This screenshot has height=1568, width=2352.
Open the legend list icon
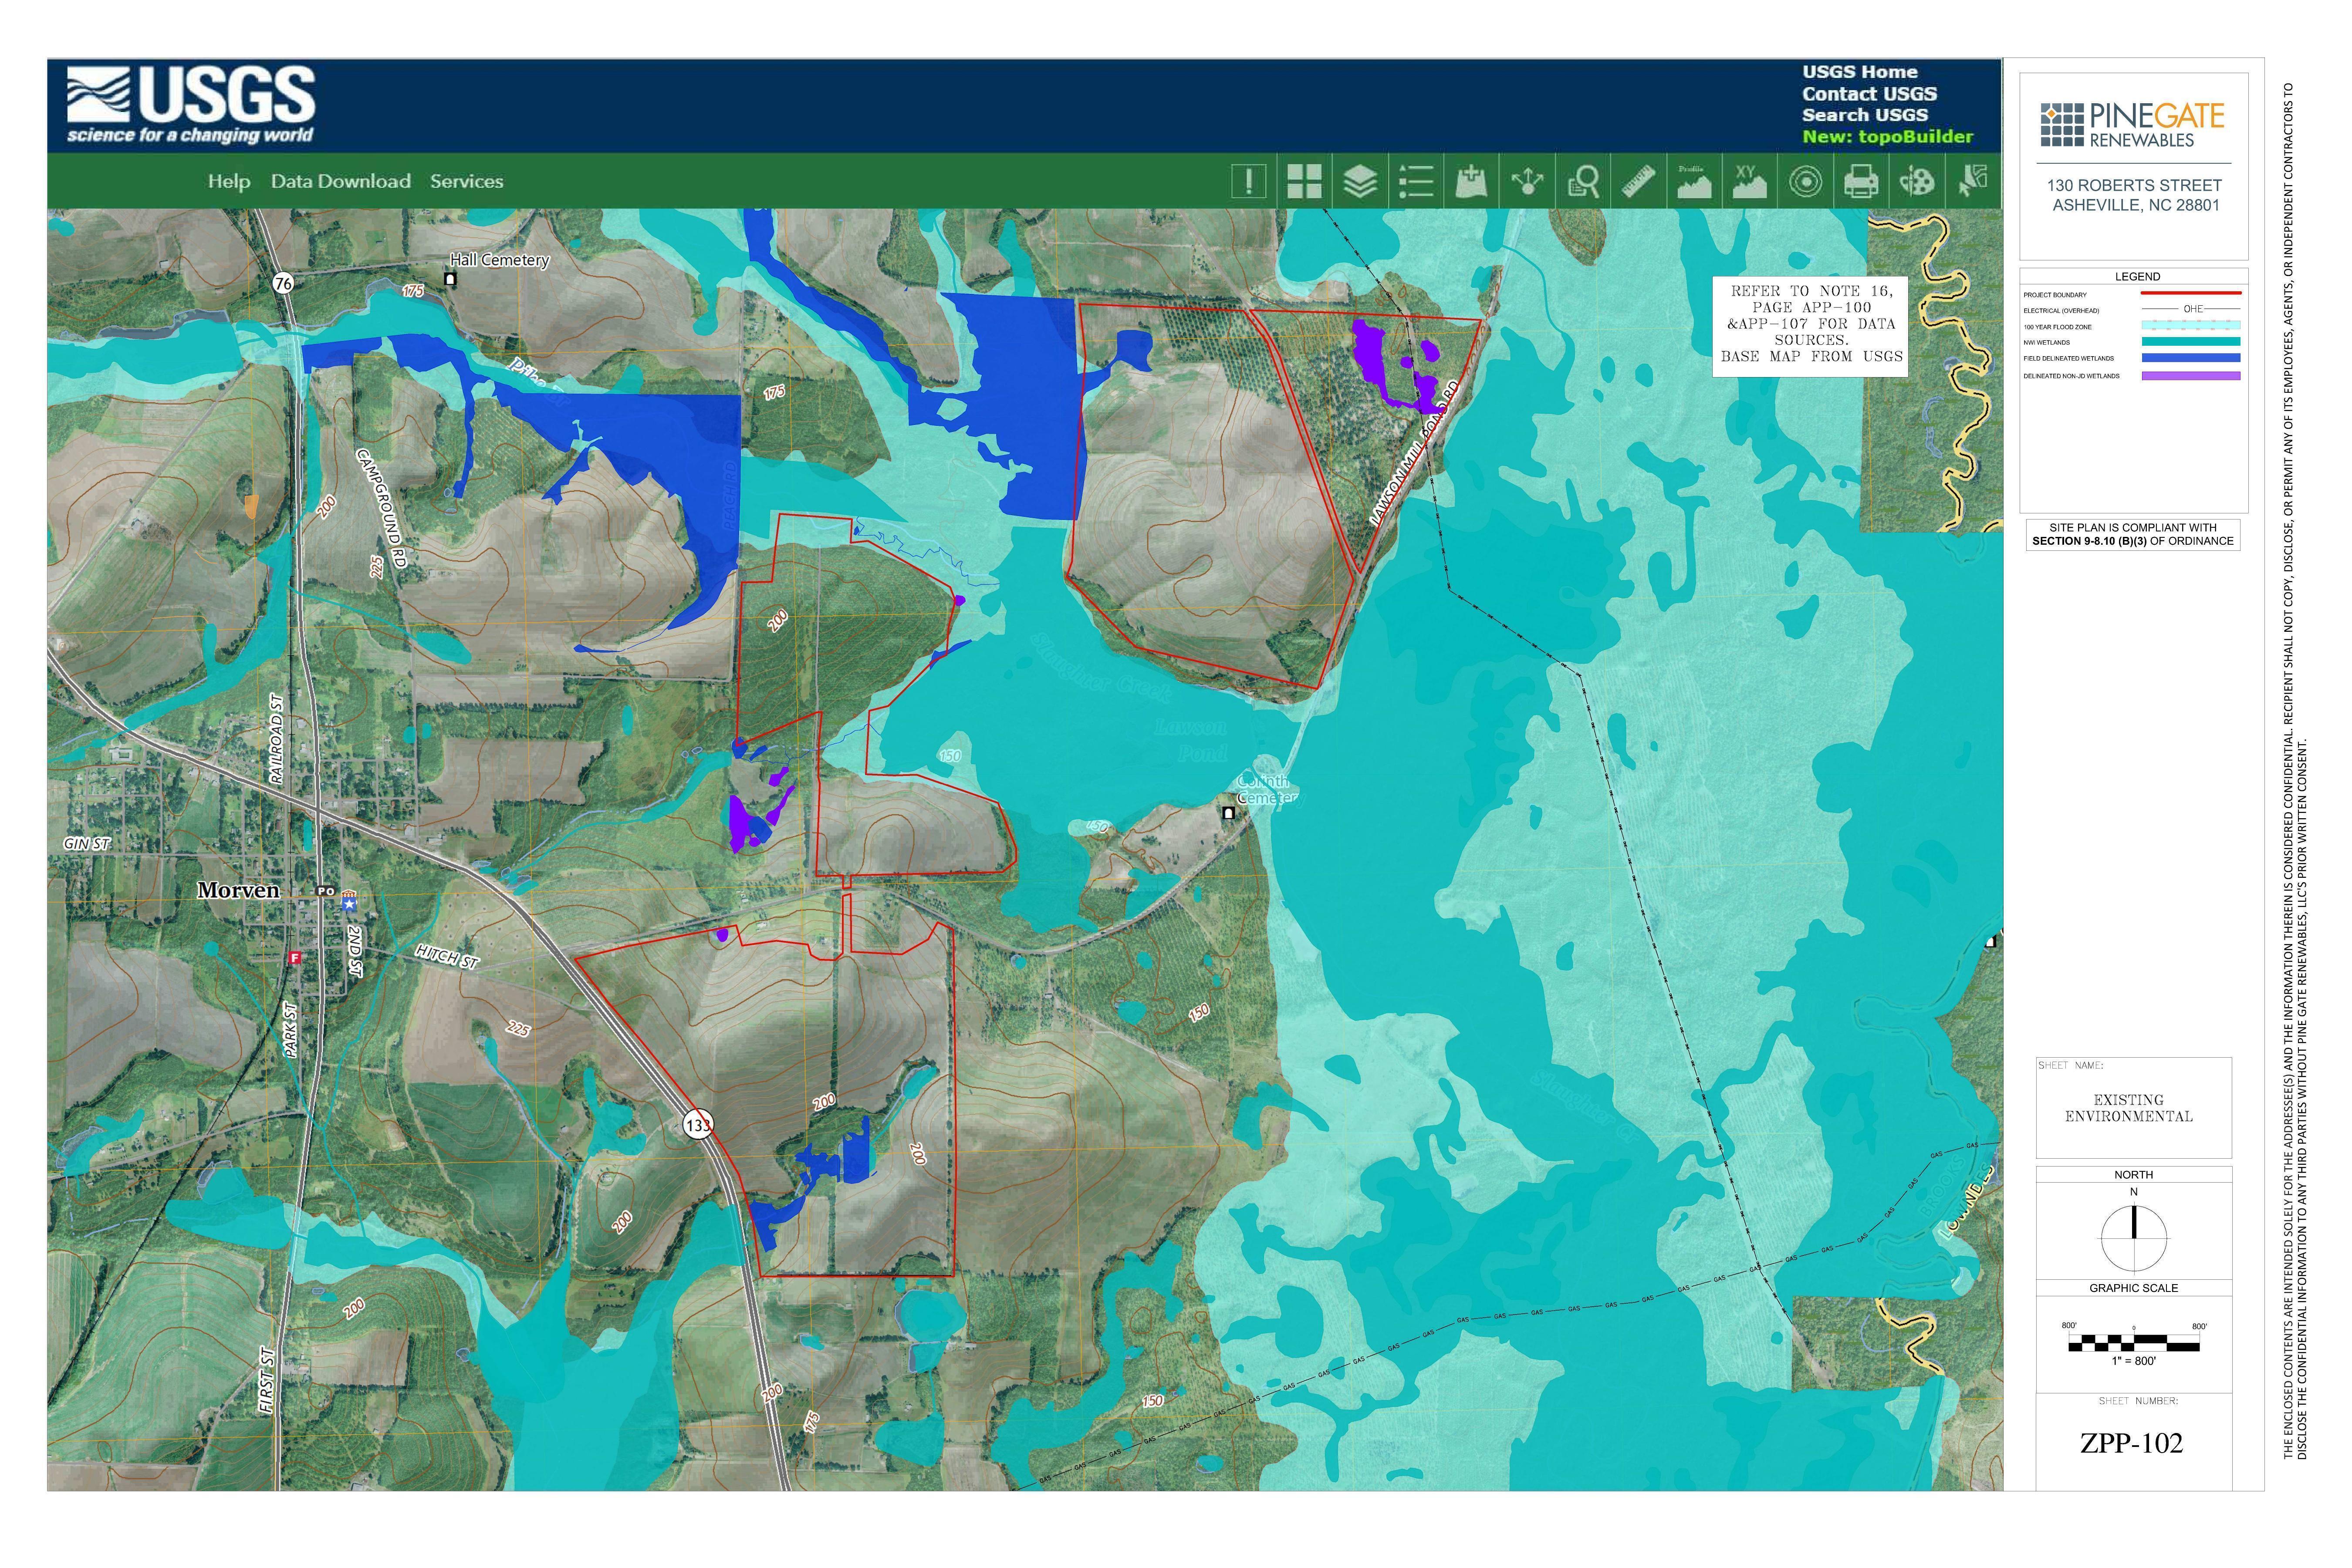(x=1416, y=182)
